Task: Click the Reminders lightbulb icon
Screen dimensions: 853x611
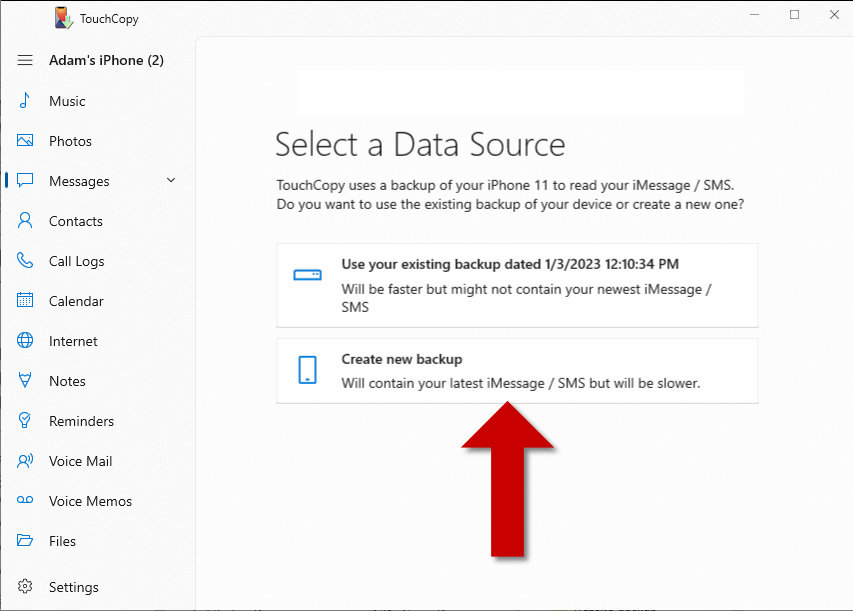Action: [25, 420]
